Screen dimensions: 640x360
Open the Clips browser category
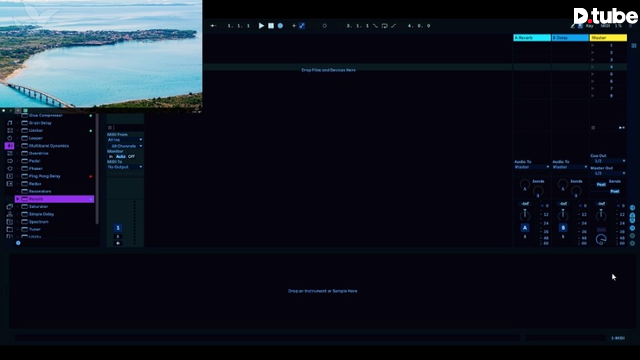pos(9,176)
